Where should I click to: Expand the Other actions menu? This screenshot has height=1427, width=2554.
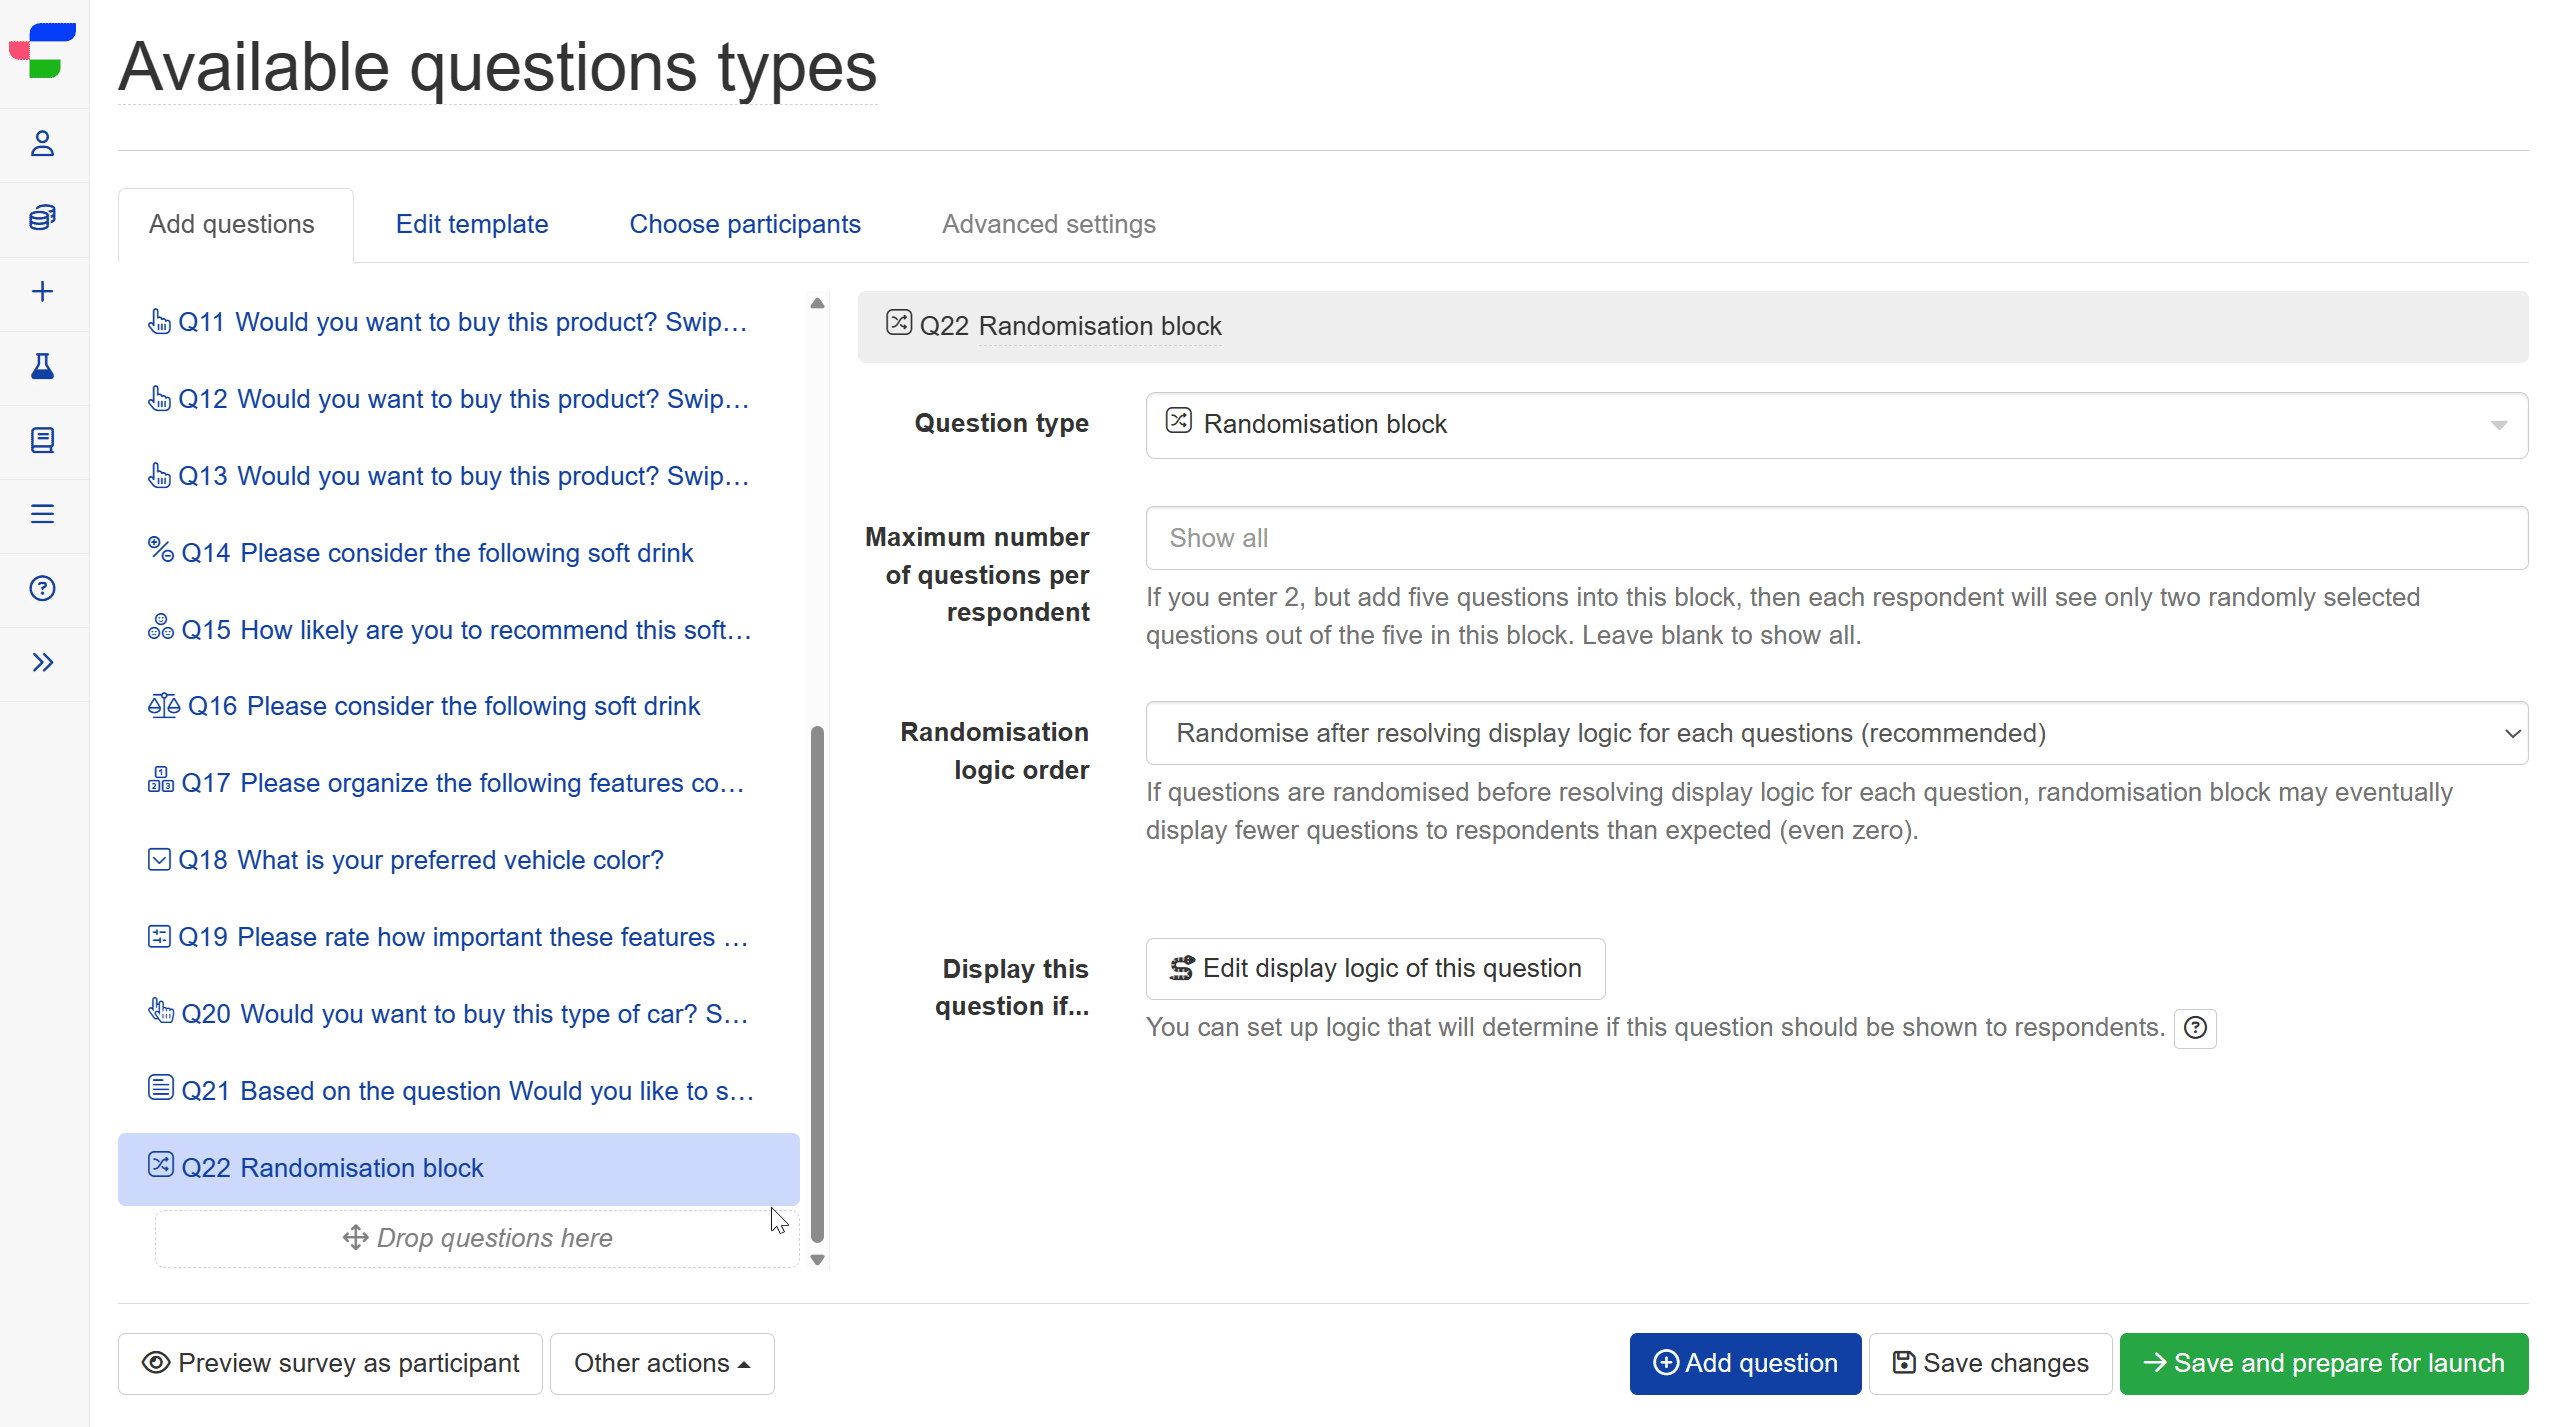(662, 1363)
